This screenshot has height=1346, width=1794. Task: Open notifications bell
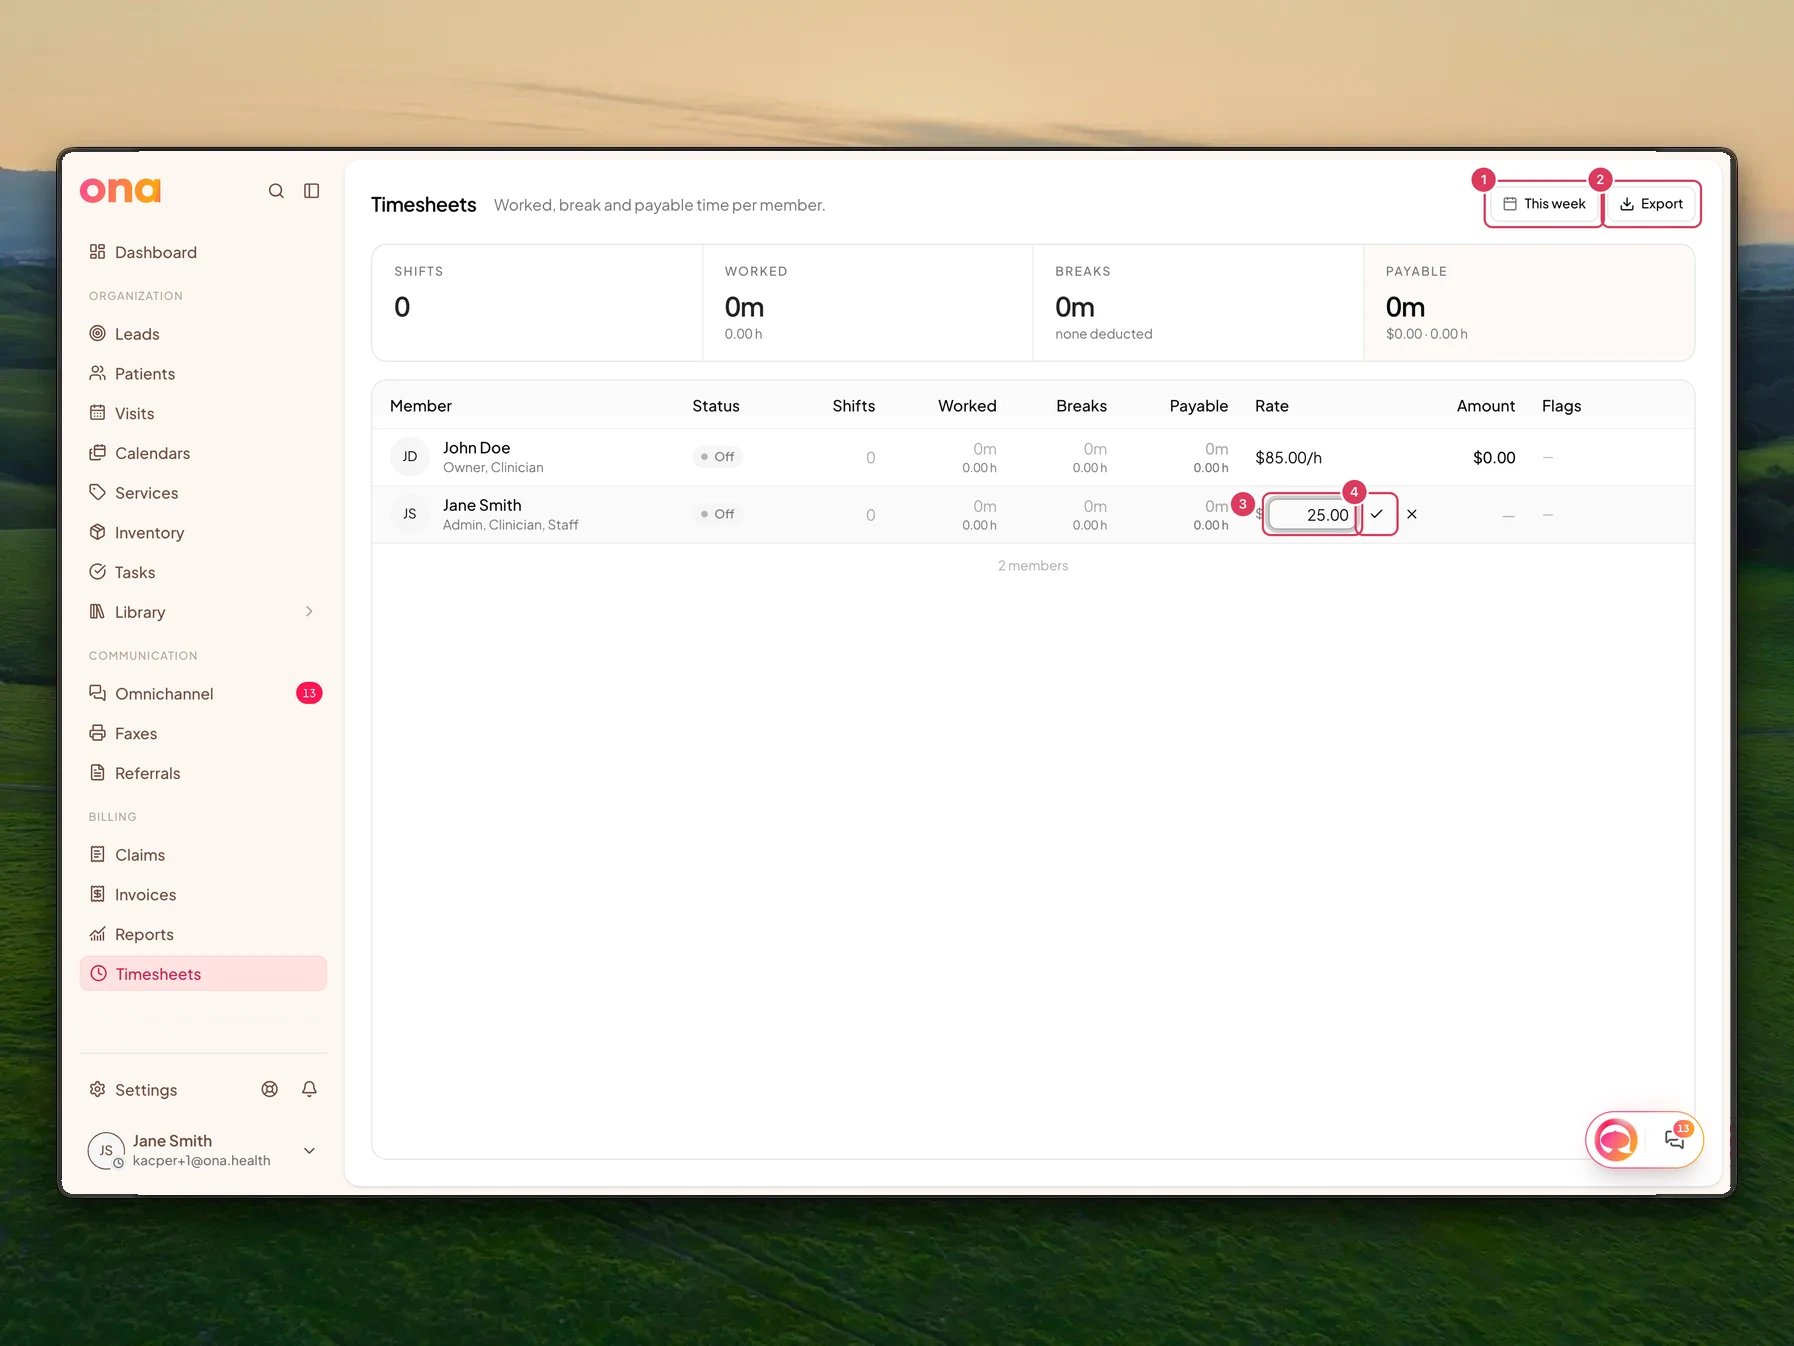[x=309, y=1090]
